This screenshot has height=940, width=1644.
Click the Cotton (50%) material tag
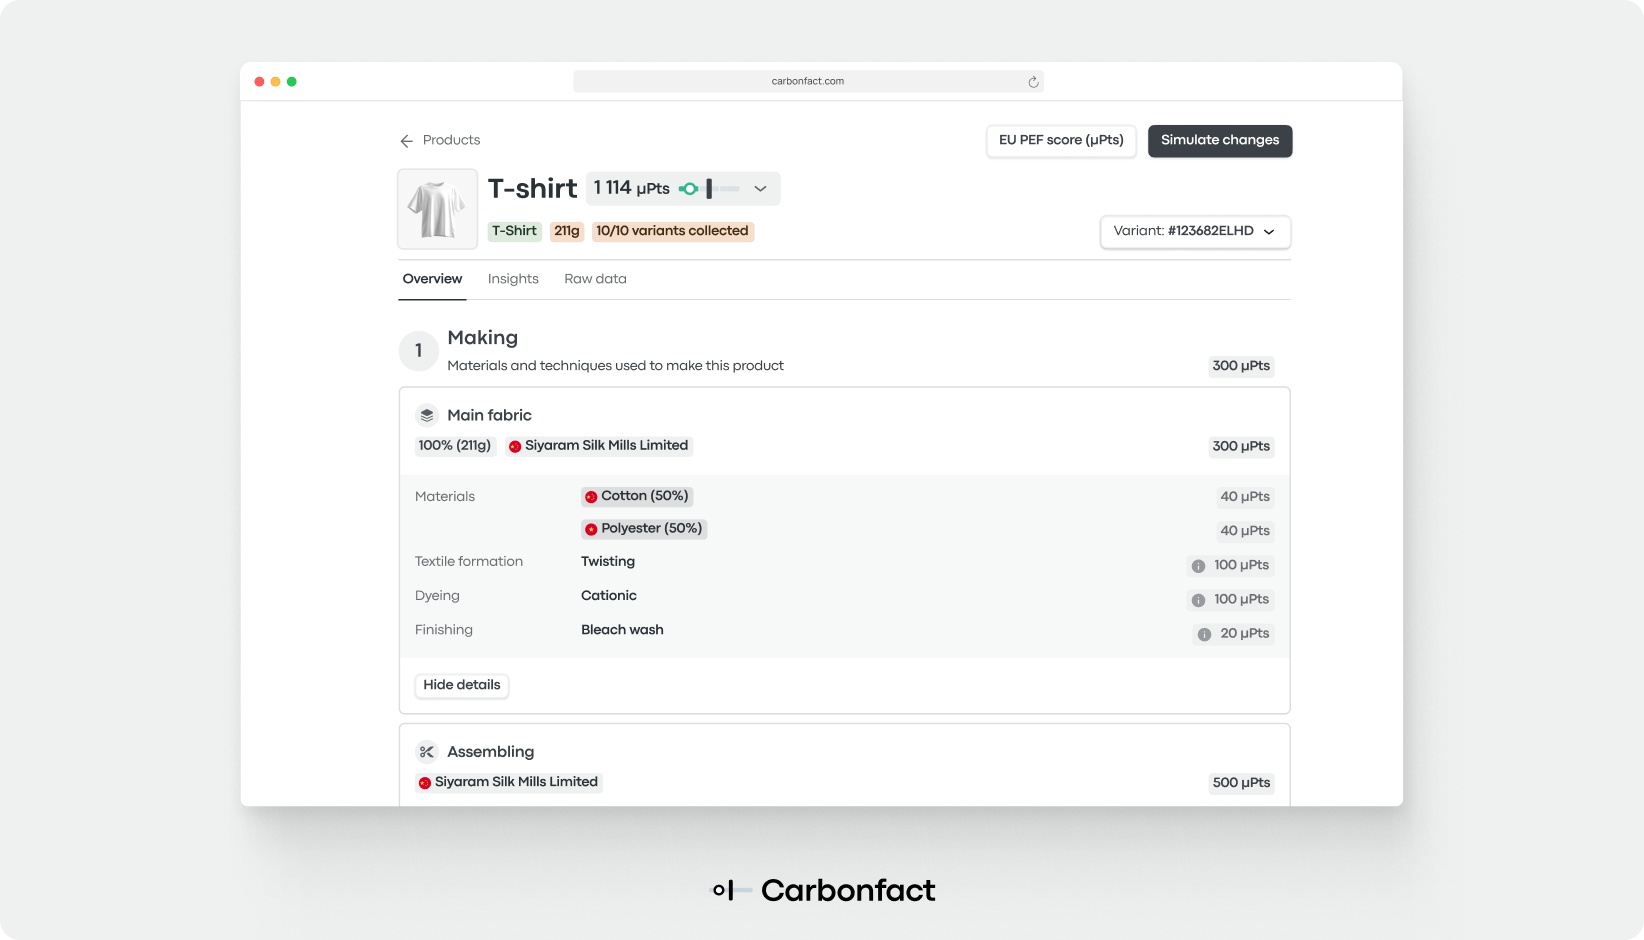point(637,496)
